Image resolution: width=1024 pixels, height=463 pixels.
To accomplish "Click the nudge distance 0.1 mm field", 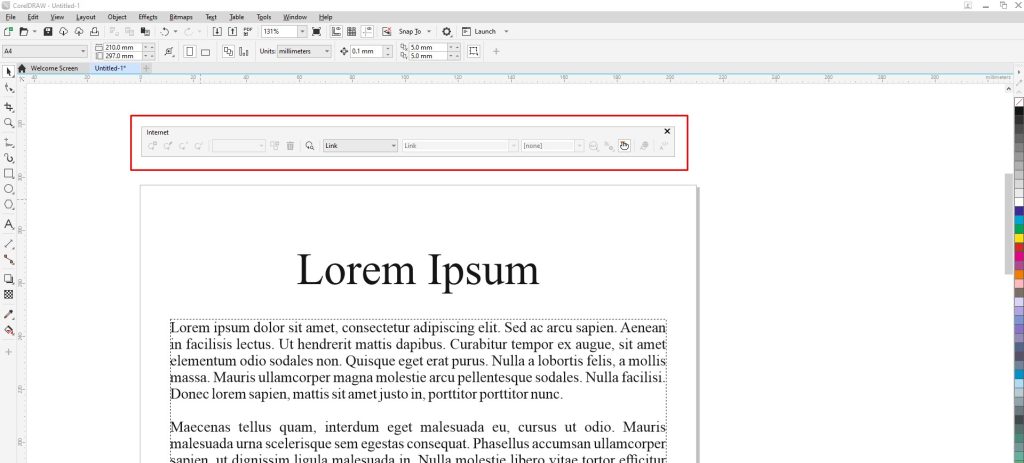I will (x=366, y=52).
